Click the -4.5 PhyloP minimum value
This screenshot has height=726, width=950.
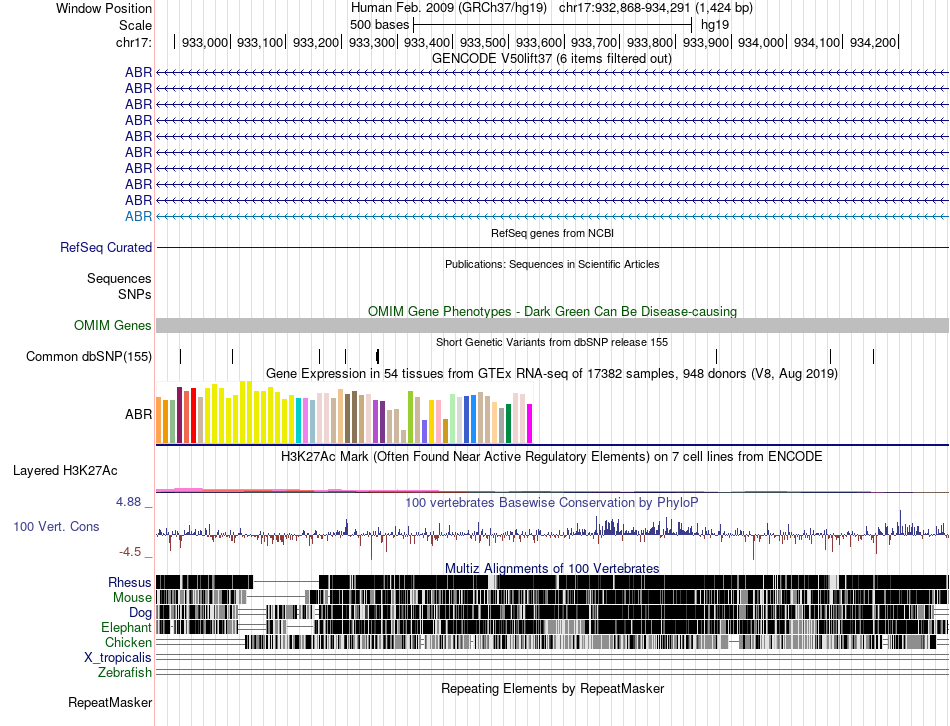click(x=130, y=551)
